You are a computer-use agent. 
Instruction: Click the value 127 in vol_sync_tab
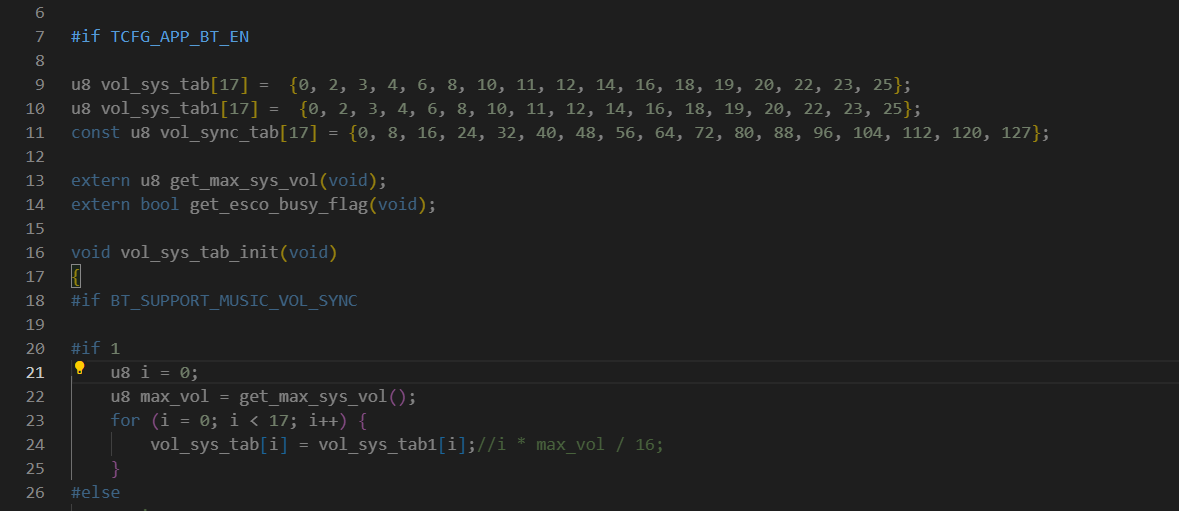coord(1017,132)
